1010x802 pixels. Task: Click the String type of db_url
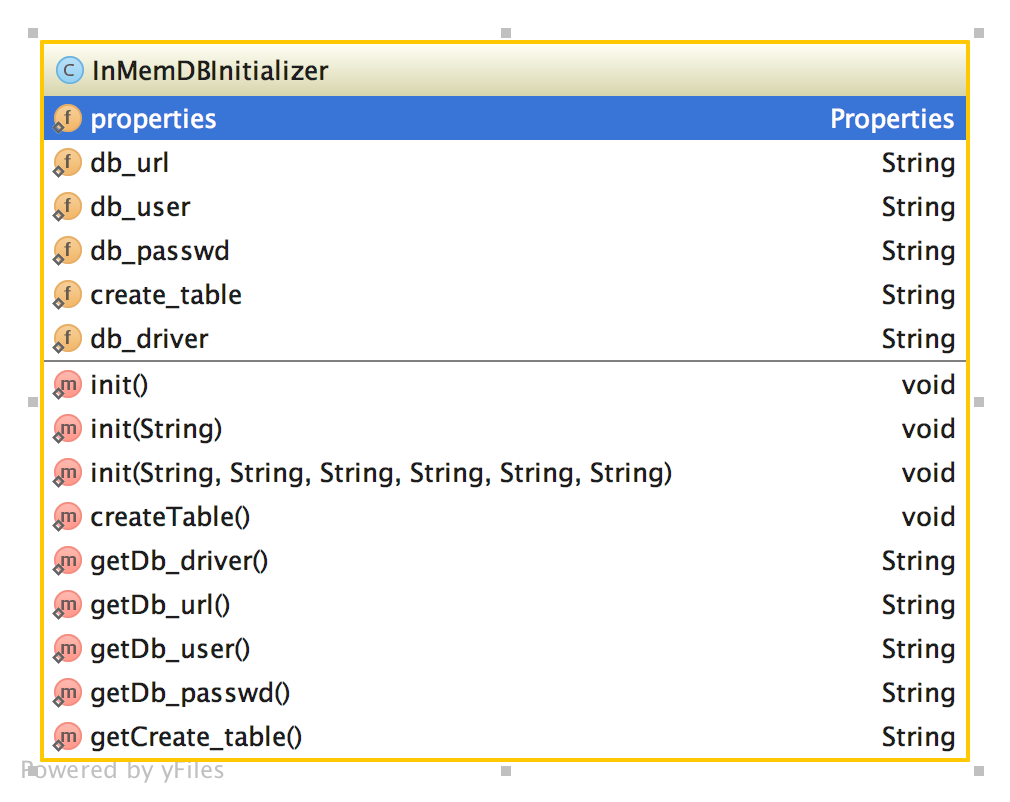pos(918,164)
